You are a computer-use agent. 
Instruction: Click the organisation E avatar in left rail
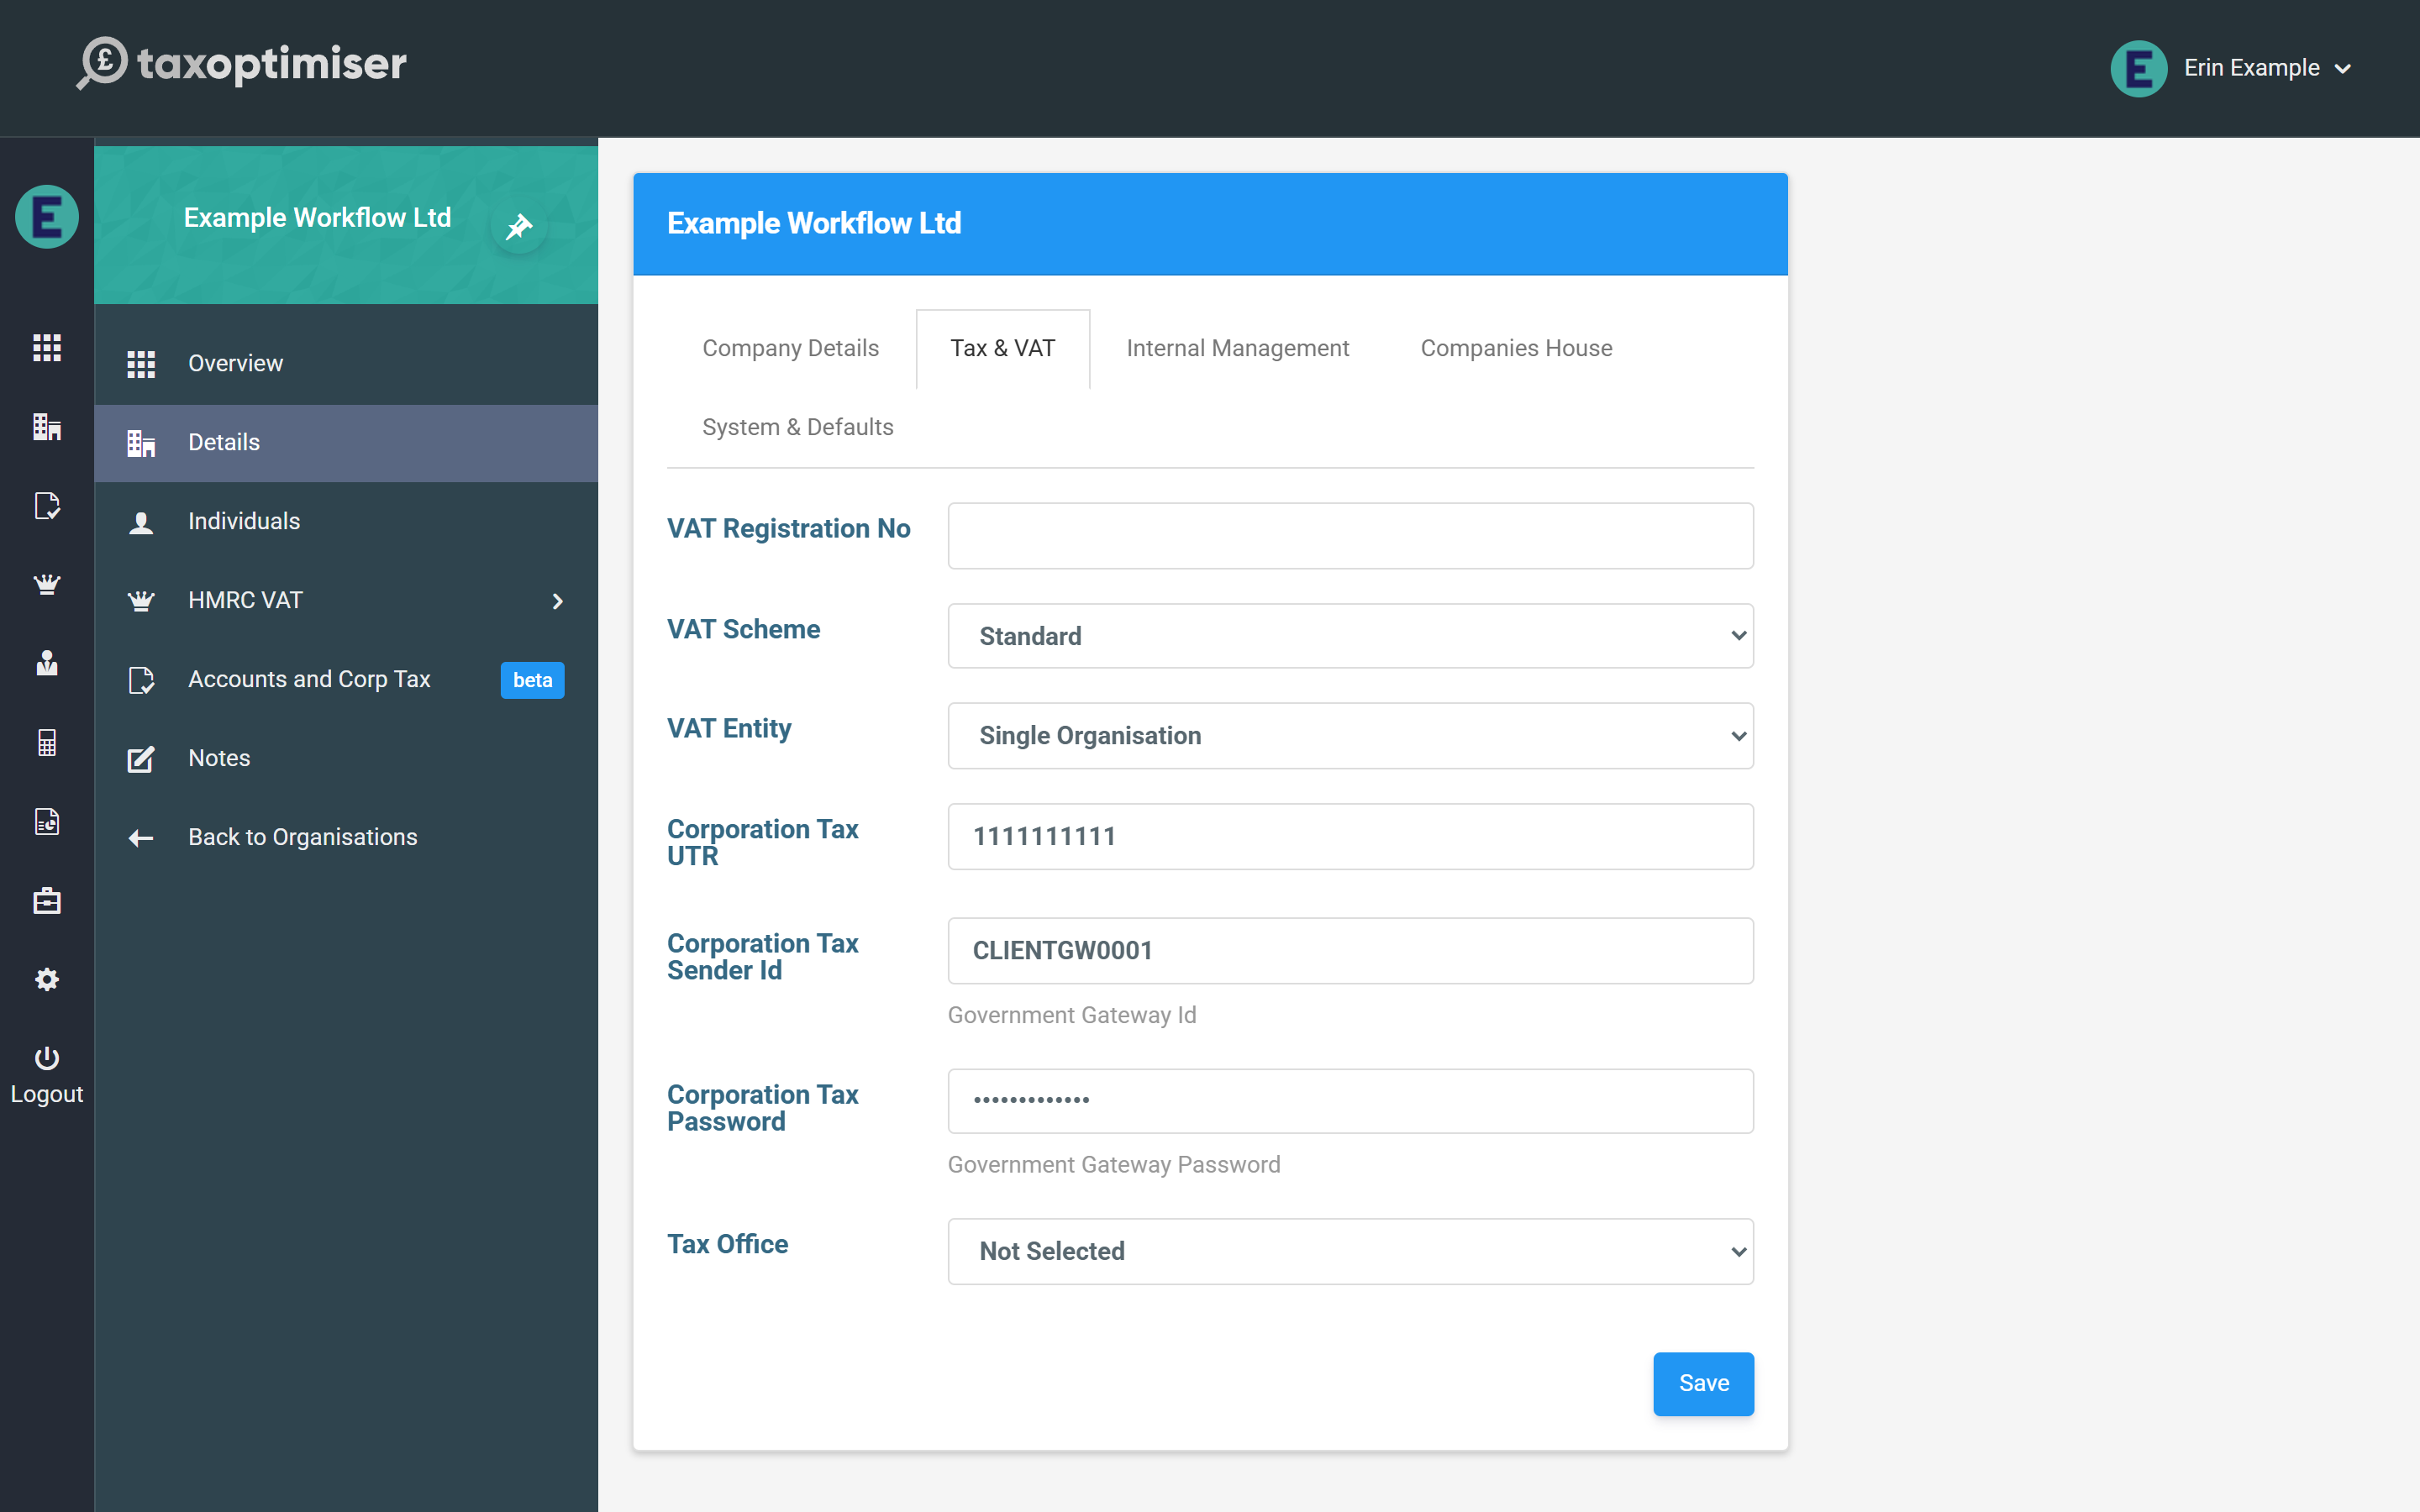(x=47, y=216)
